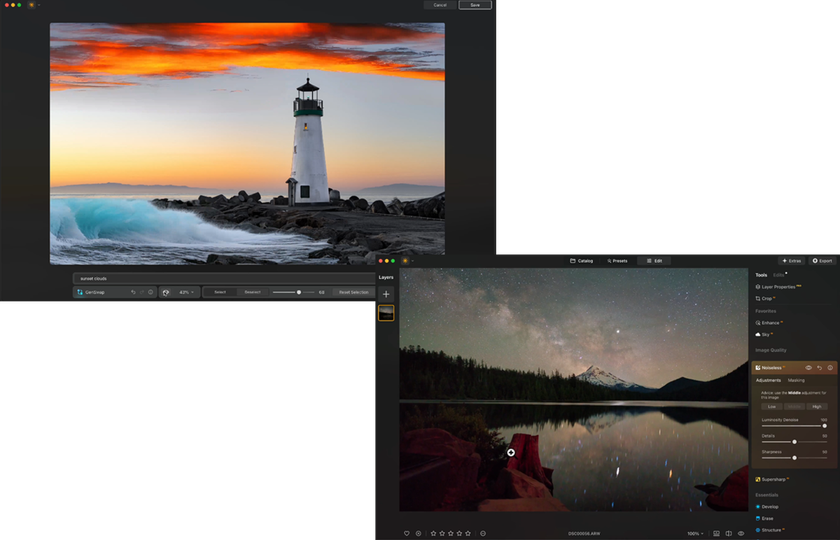Open the Edits tab in right panel
This screenshot has height=540, width=840.
[778, 275]
